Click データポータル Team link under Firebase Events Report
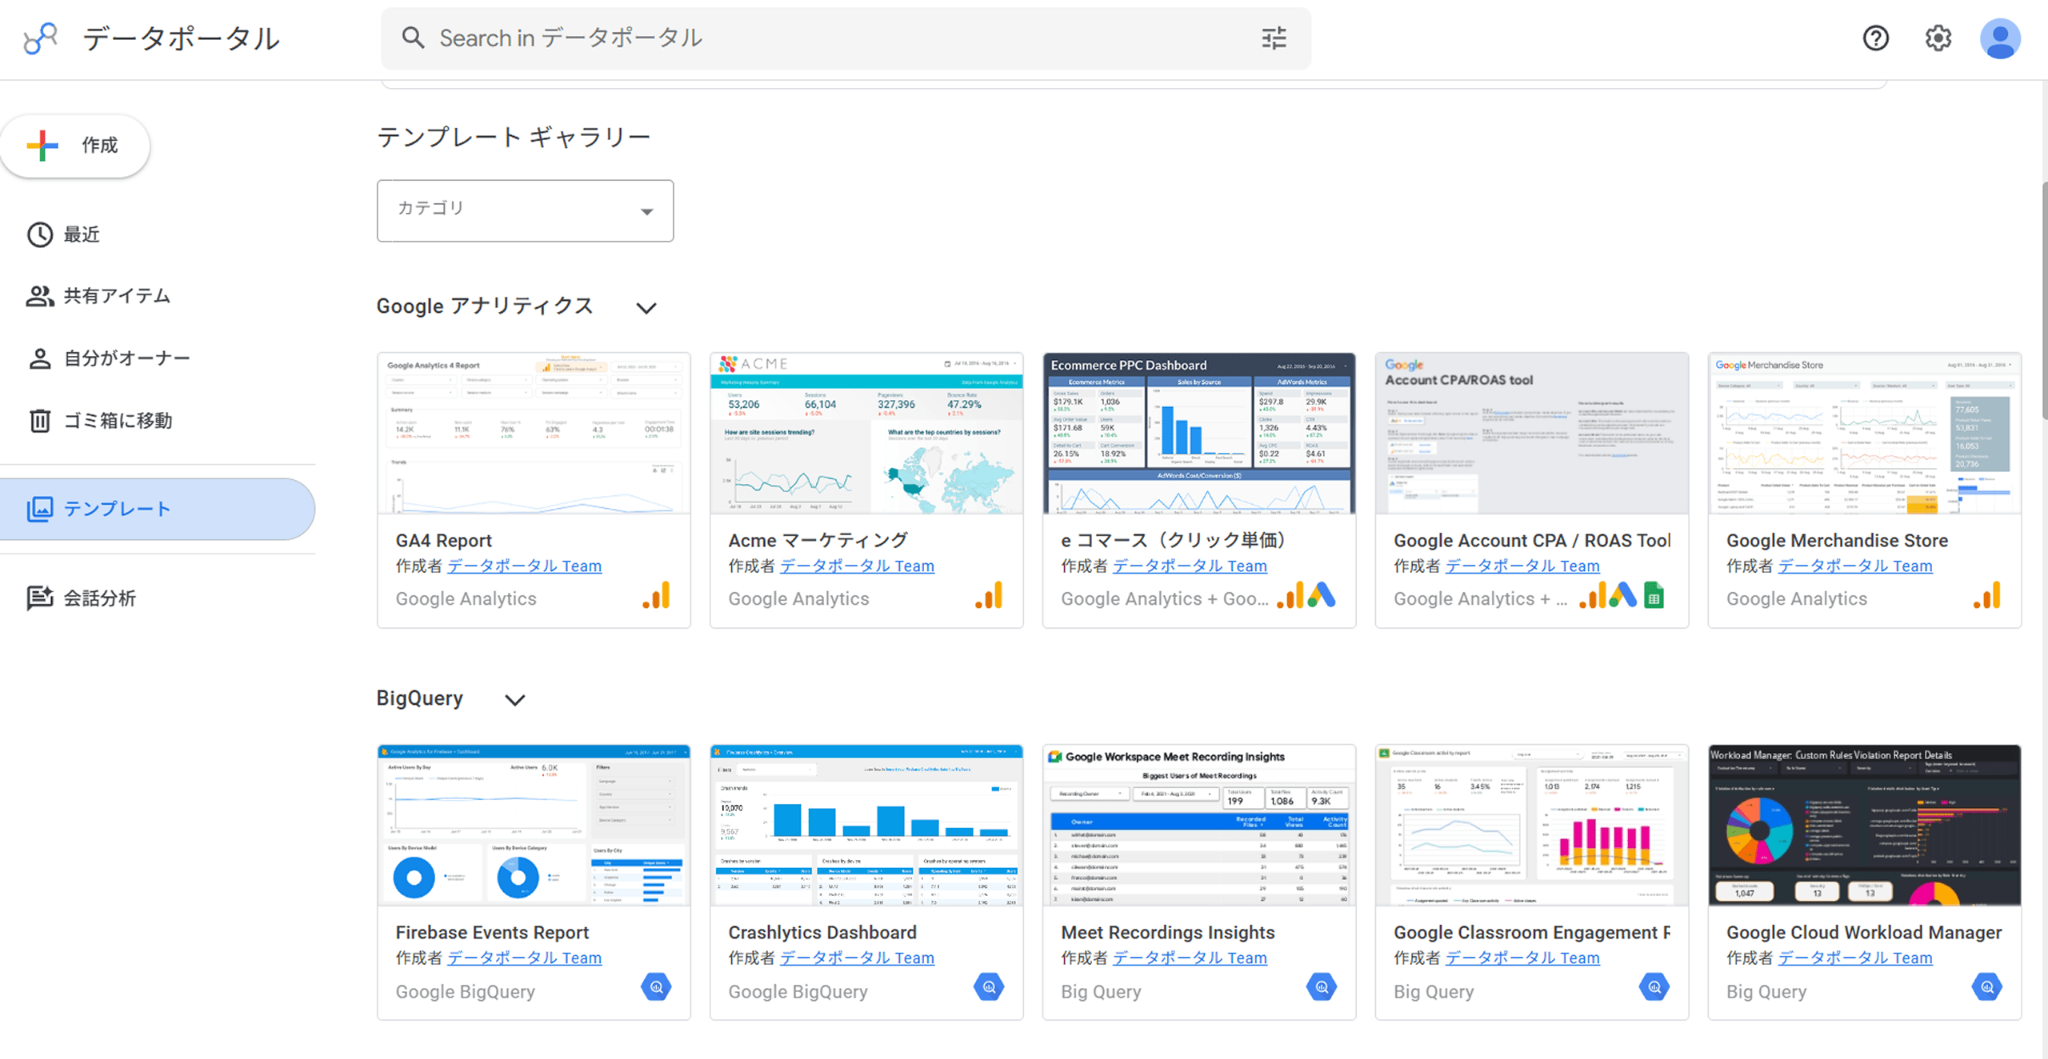Screen dimensions: 2048x1059 [524, 958]
